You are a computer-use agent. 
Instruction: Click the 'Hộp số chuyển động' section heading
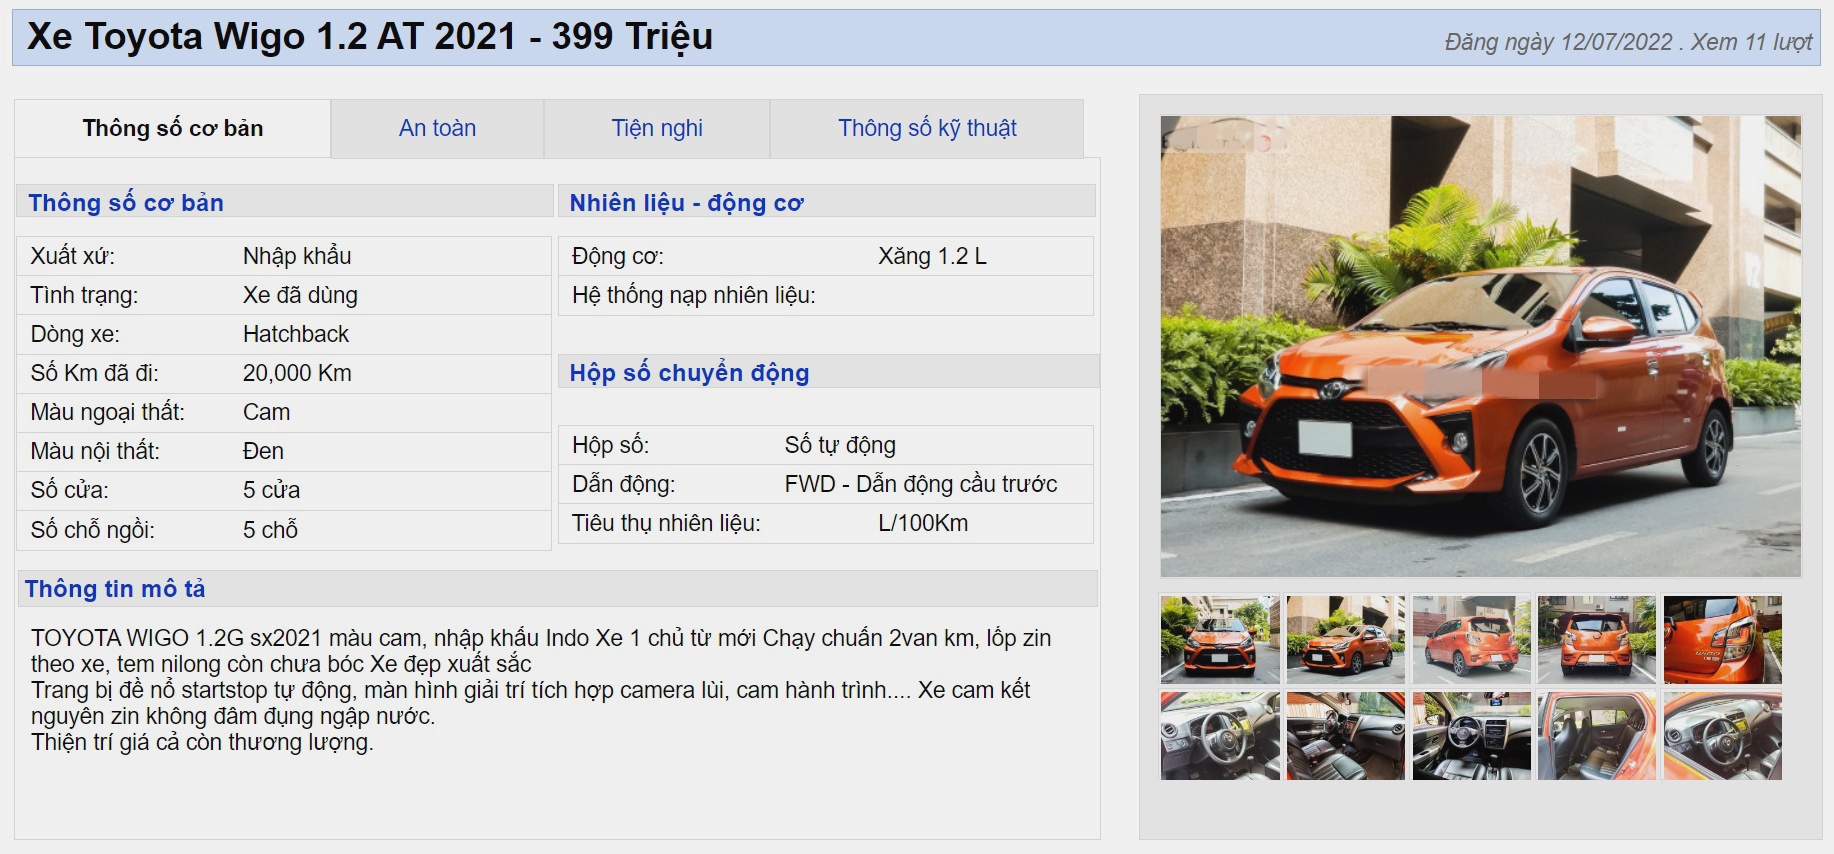tap(689, 373)
